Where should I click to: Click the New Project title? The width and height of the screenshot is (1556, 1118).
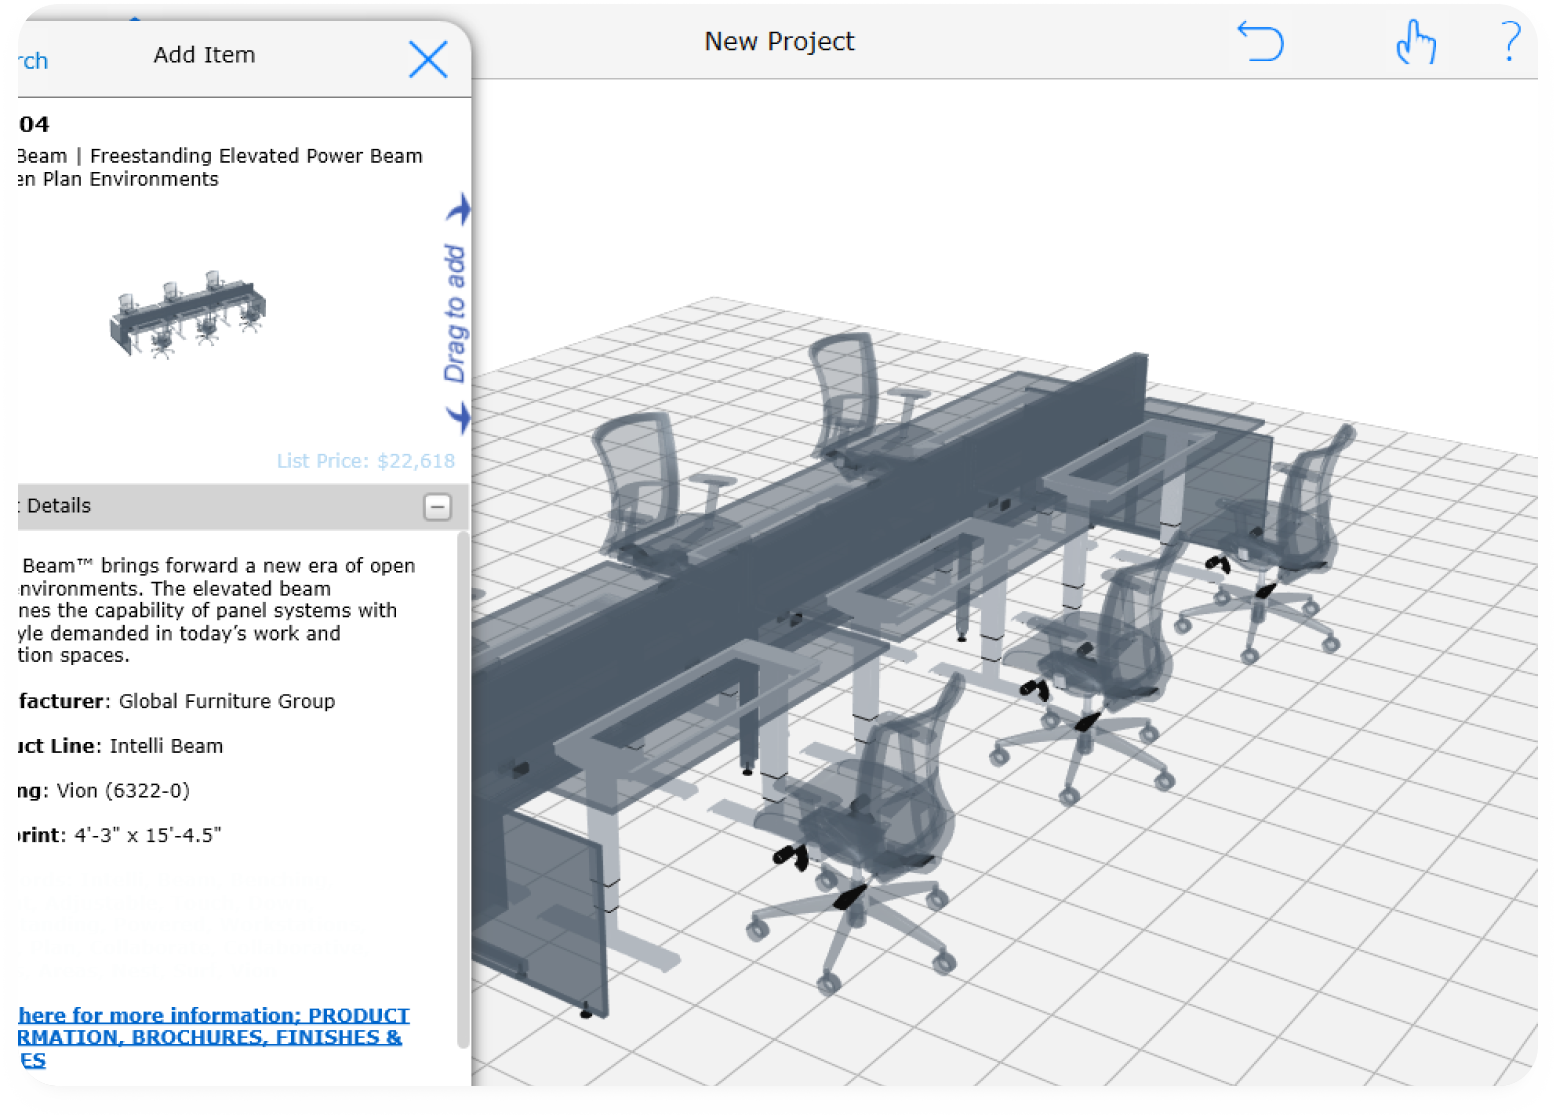779,41
